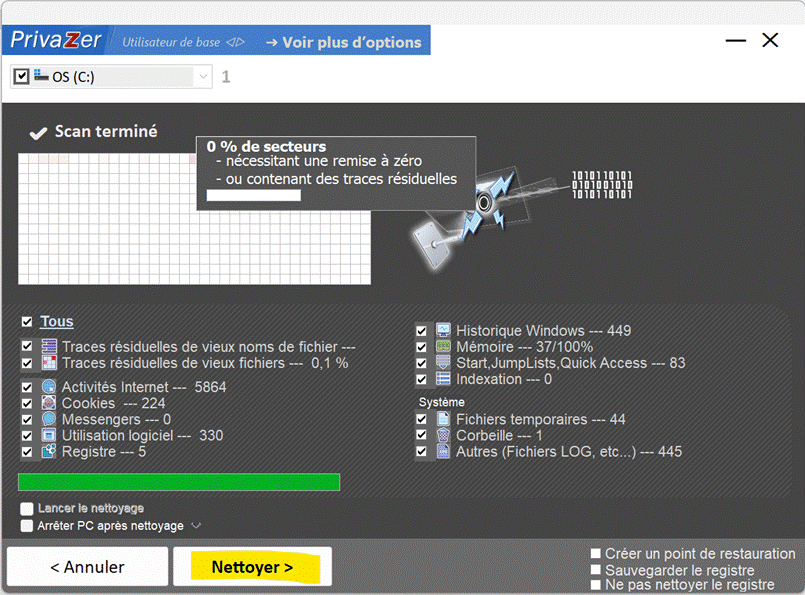
Task: Click the user level switch arrows icon
Action: point(236,42)
